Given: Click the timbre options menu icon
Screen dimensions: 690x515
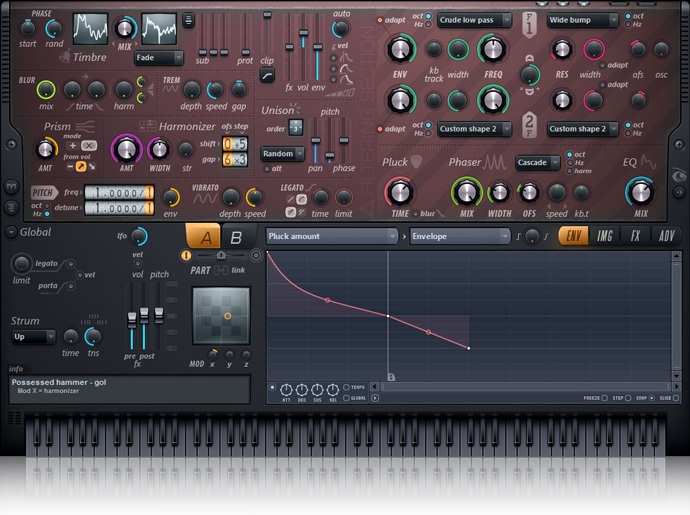Looking at the screenshot, I should click(189, 20).
